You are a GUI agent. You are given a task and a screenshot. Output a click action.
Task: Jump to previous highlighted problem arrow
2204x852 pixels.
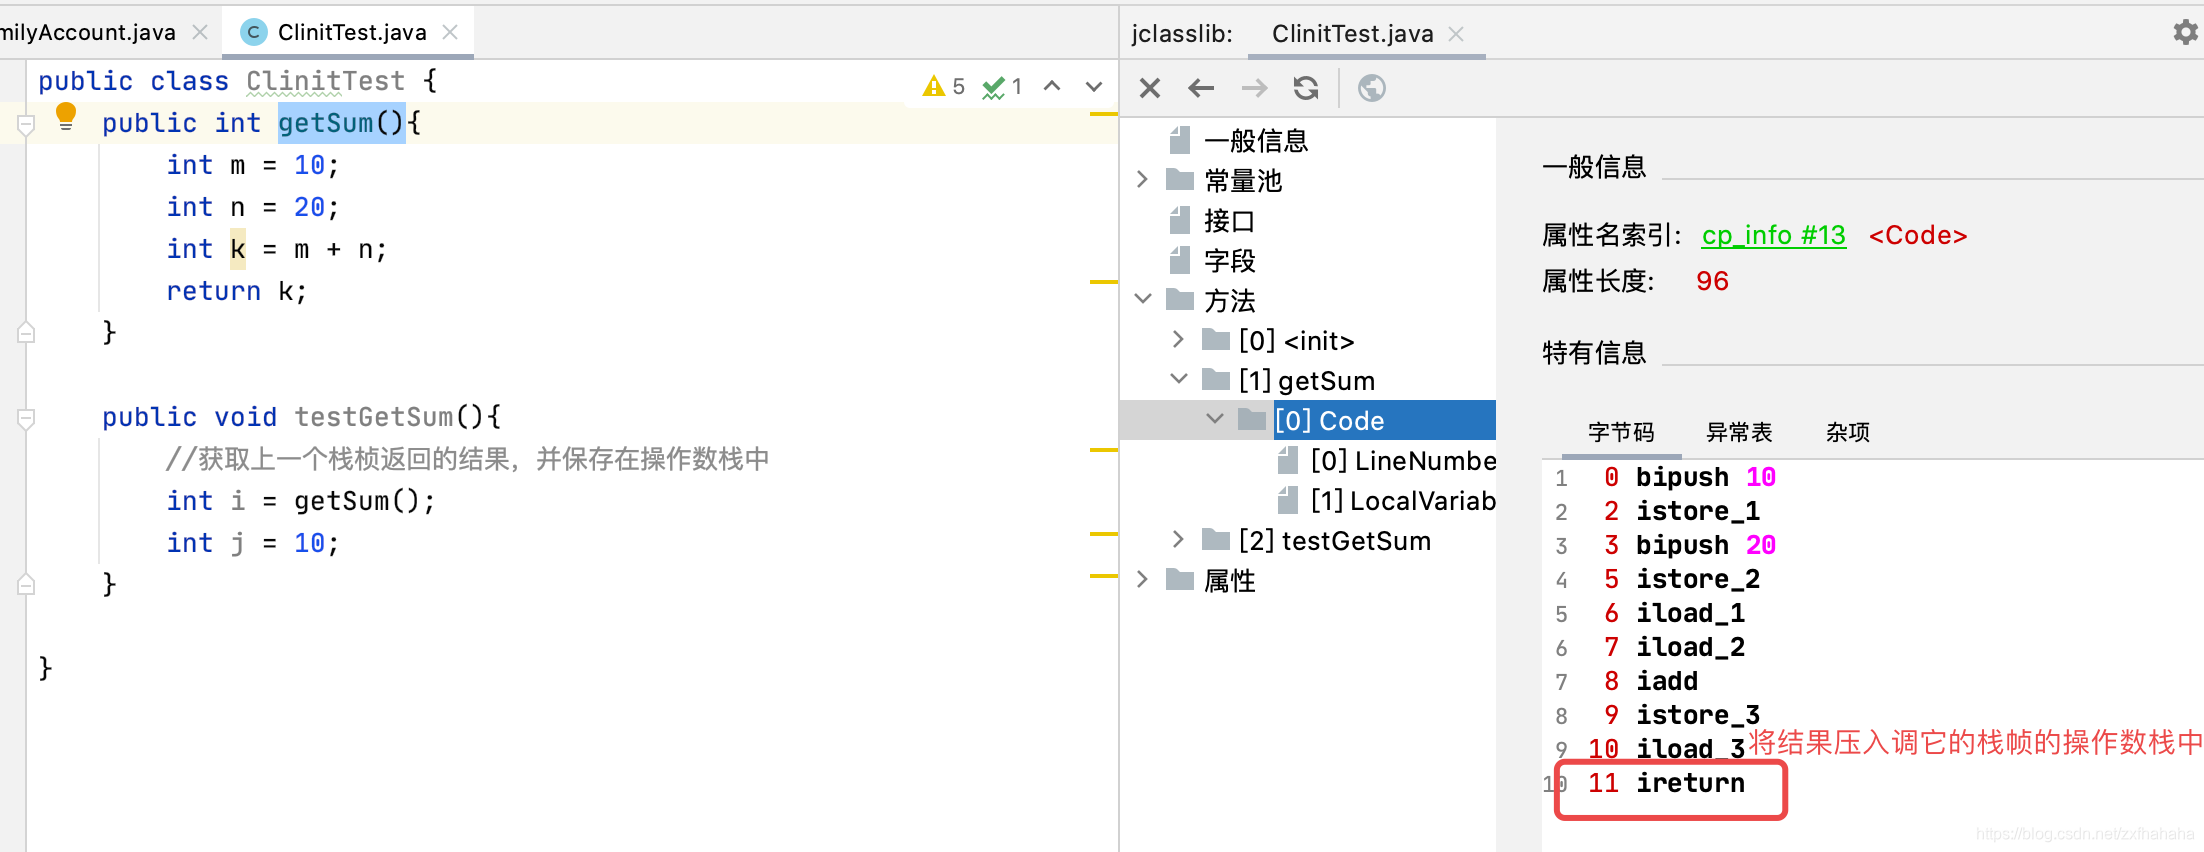(1052, 86)
